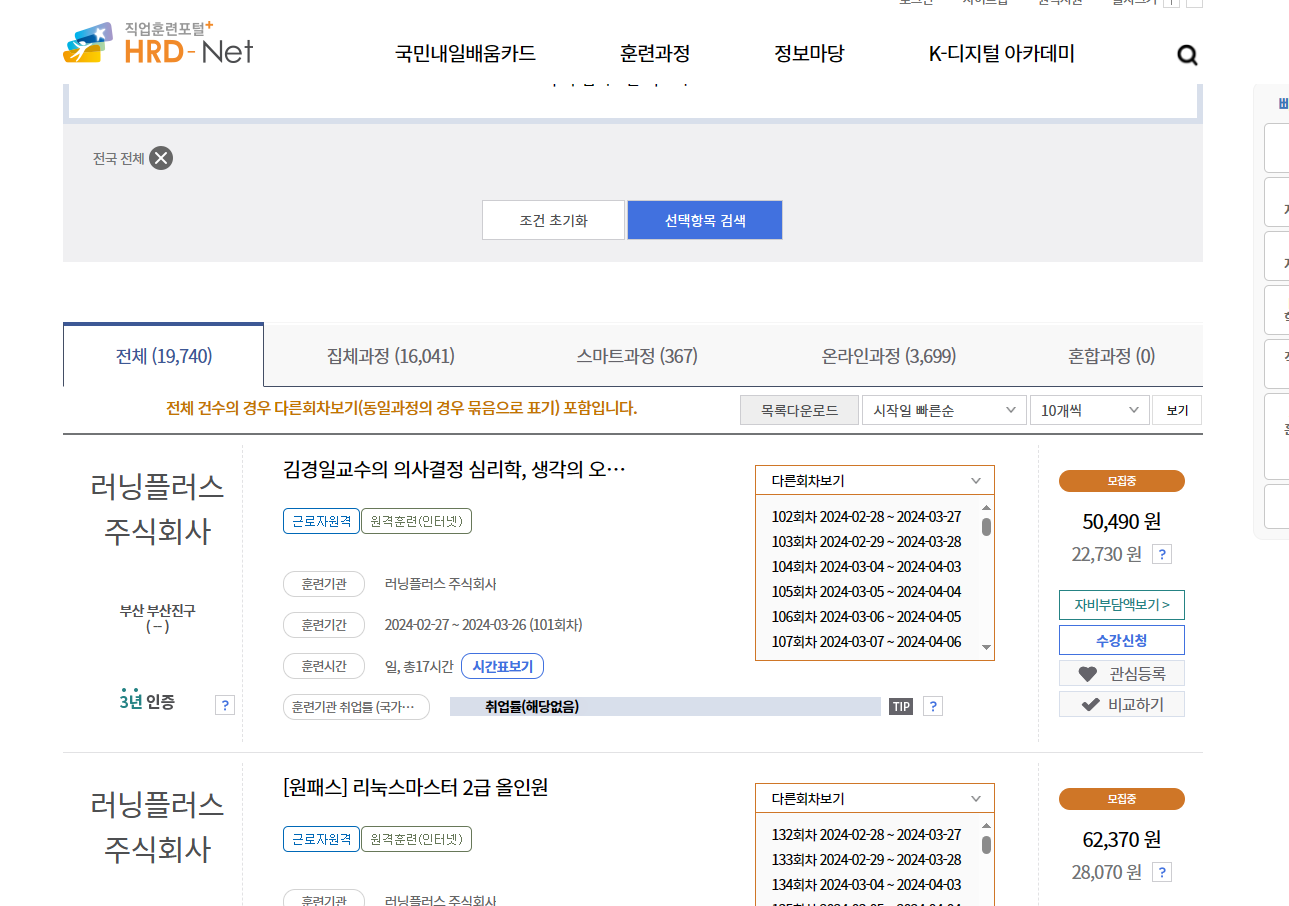
Task: Click the 부산 부산진구 location text
Action: (157, 610)
